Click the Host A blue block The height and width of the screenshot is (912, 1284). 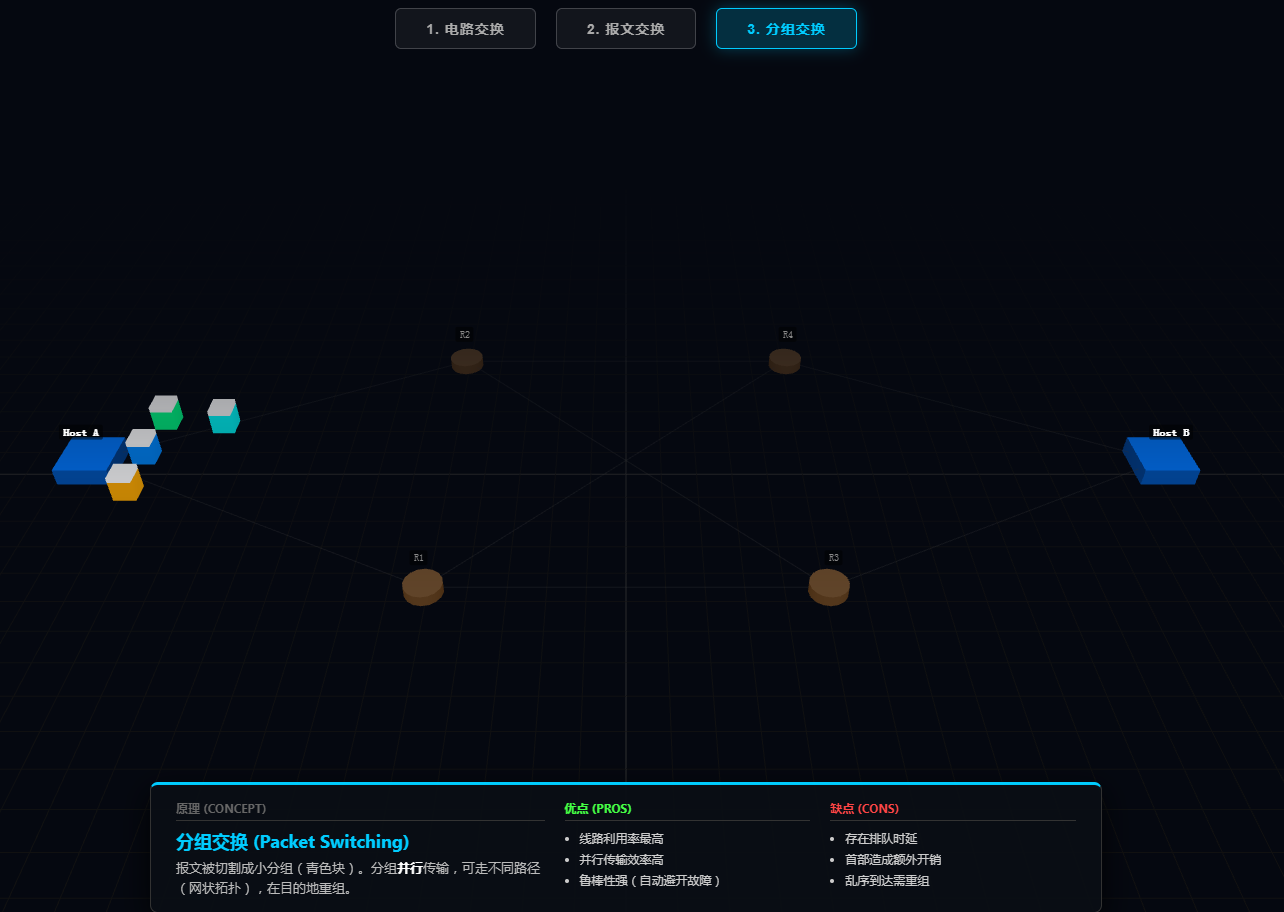coord(84,462)
